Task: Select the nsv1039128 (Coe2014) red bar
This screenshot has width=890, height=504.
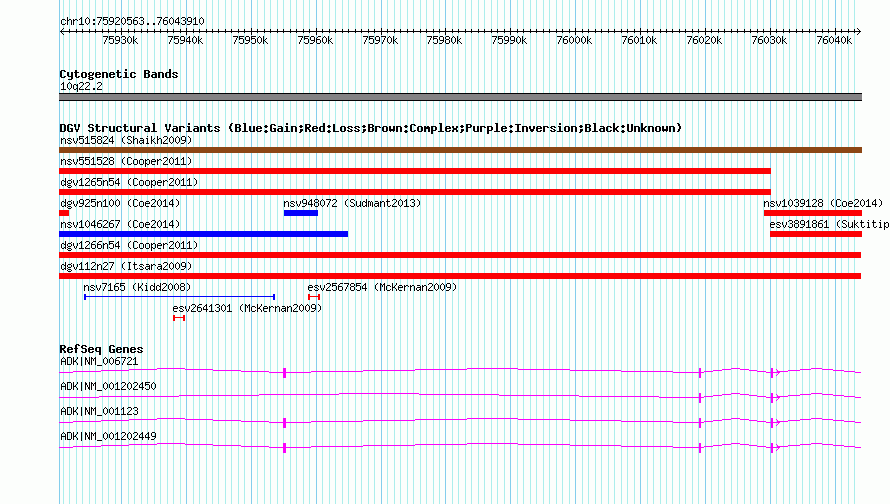Action: point(813,213)
